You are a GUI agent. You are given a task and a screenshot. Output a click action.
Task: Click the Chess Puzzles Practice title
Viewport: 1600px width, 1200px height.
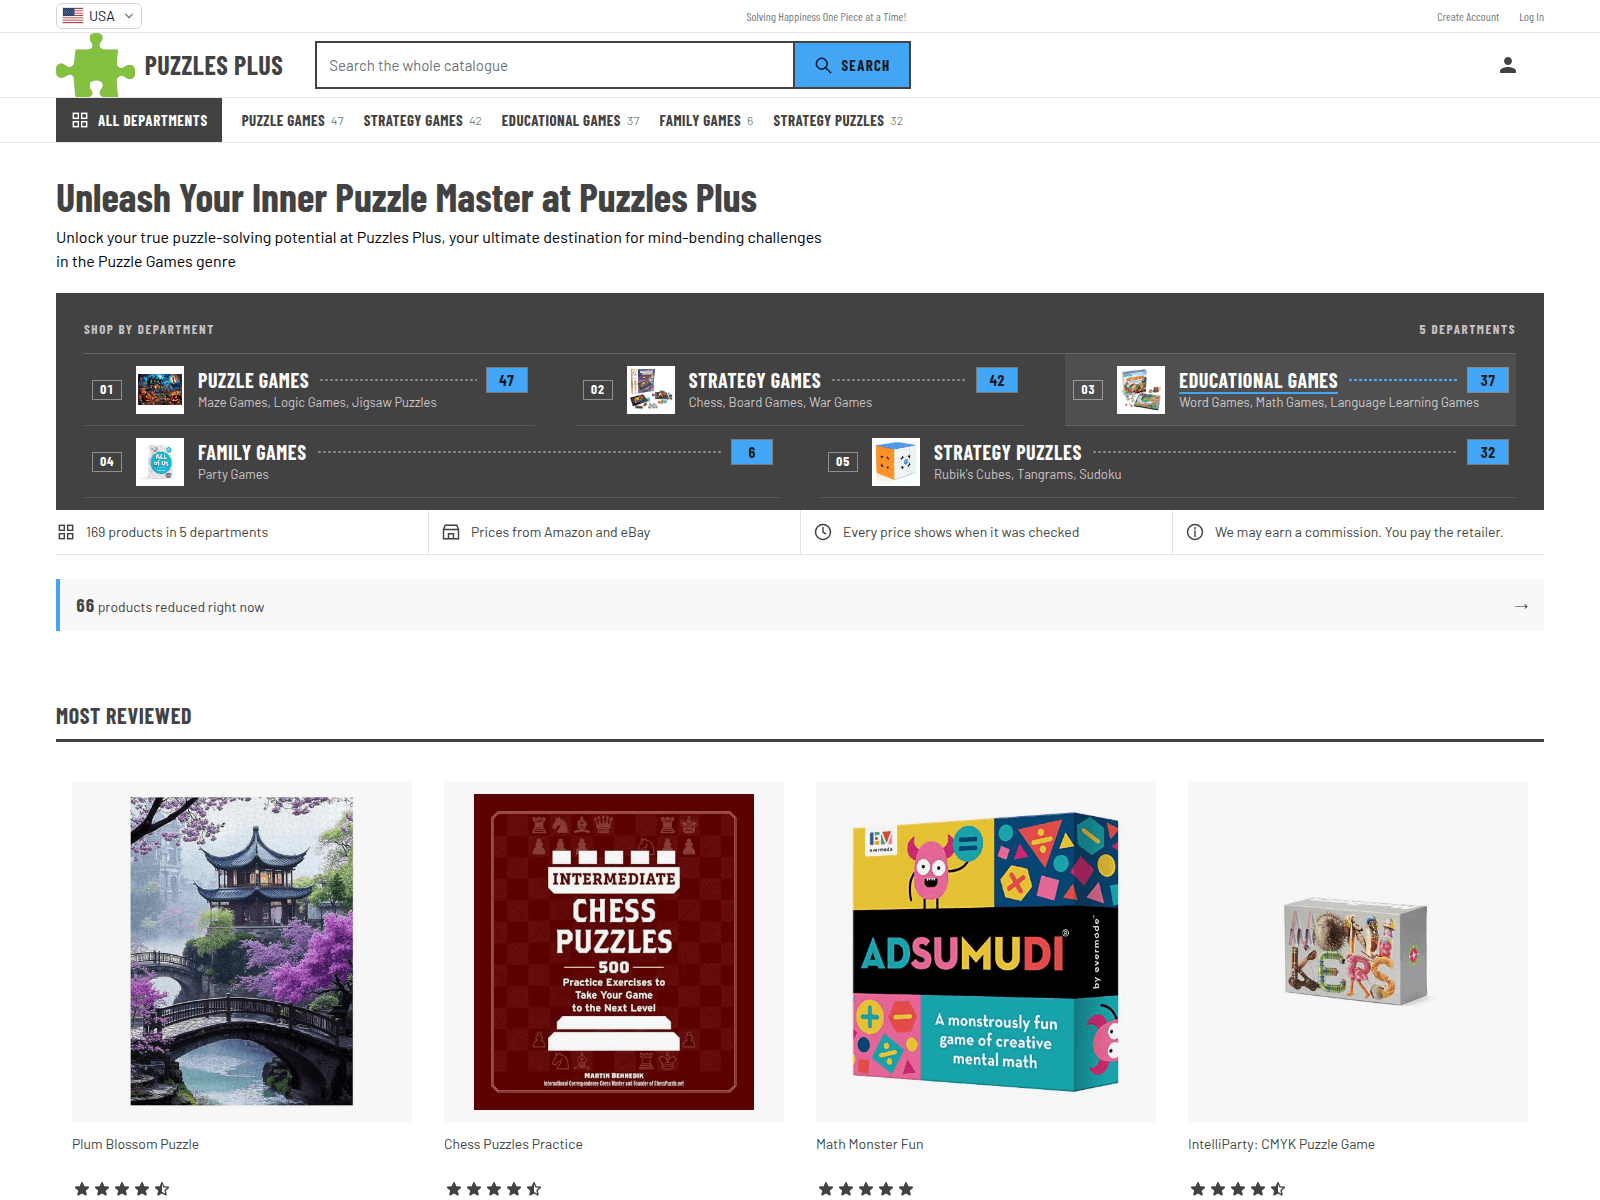pos(513,1144)
